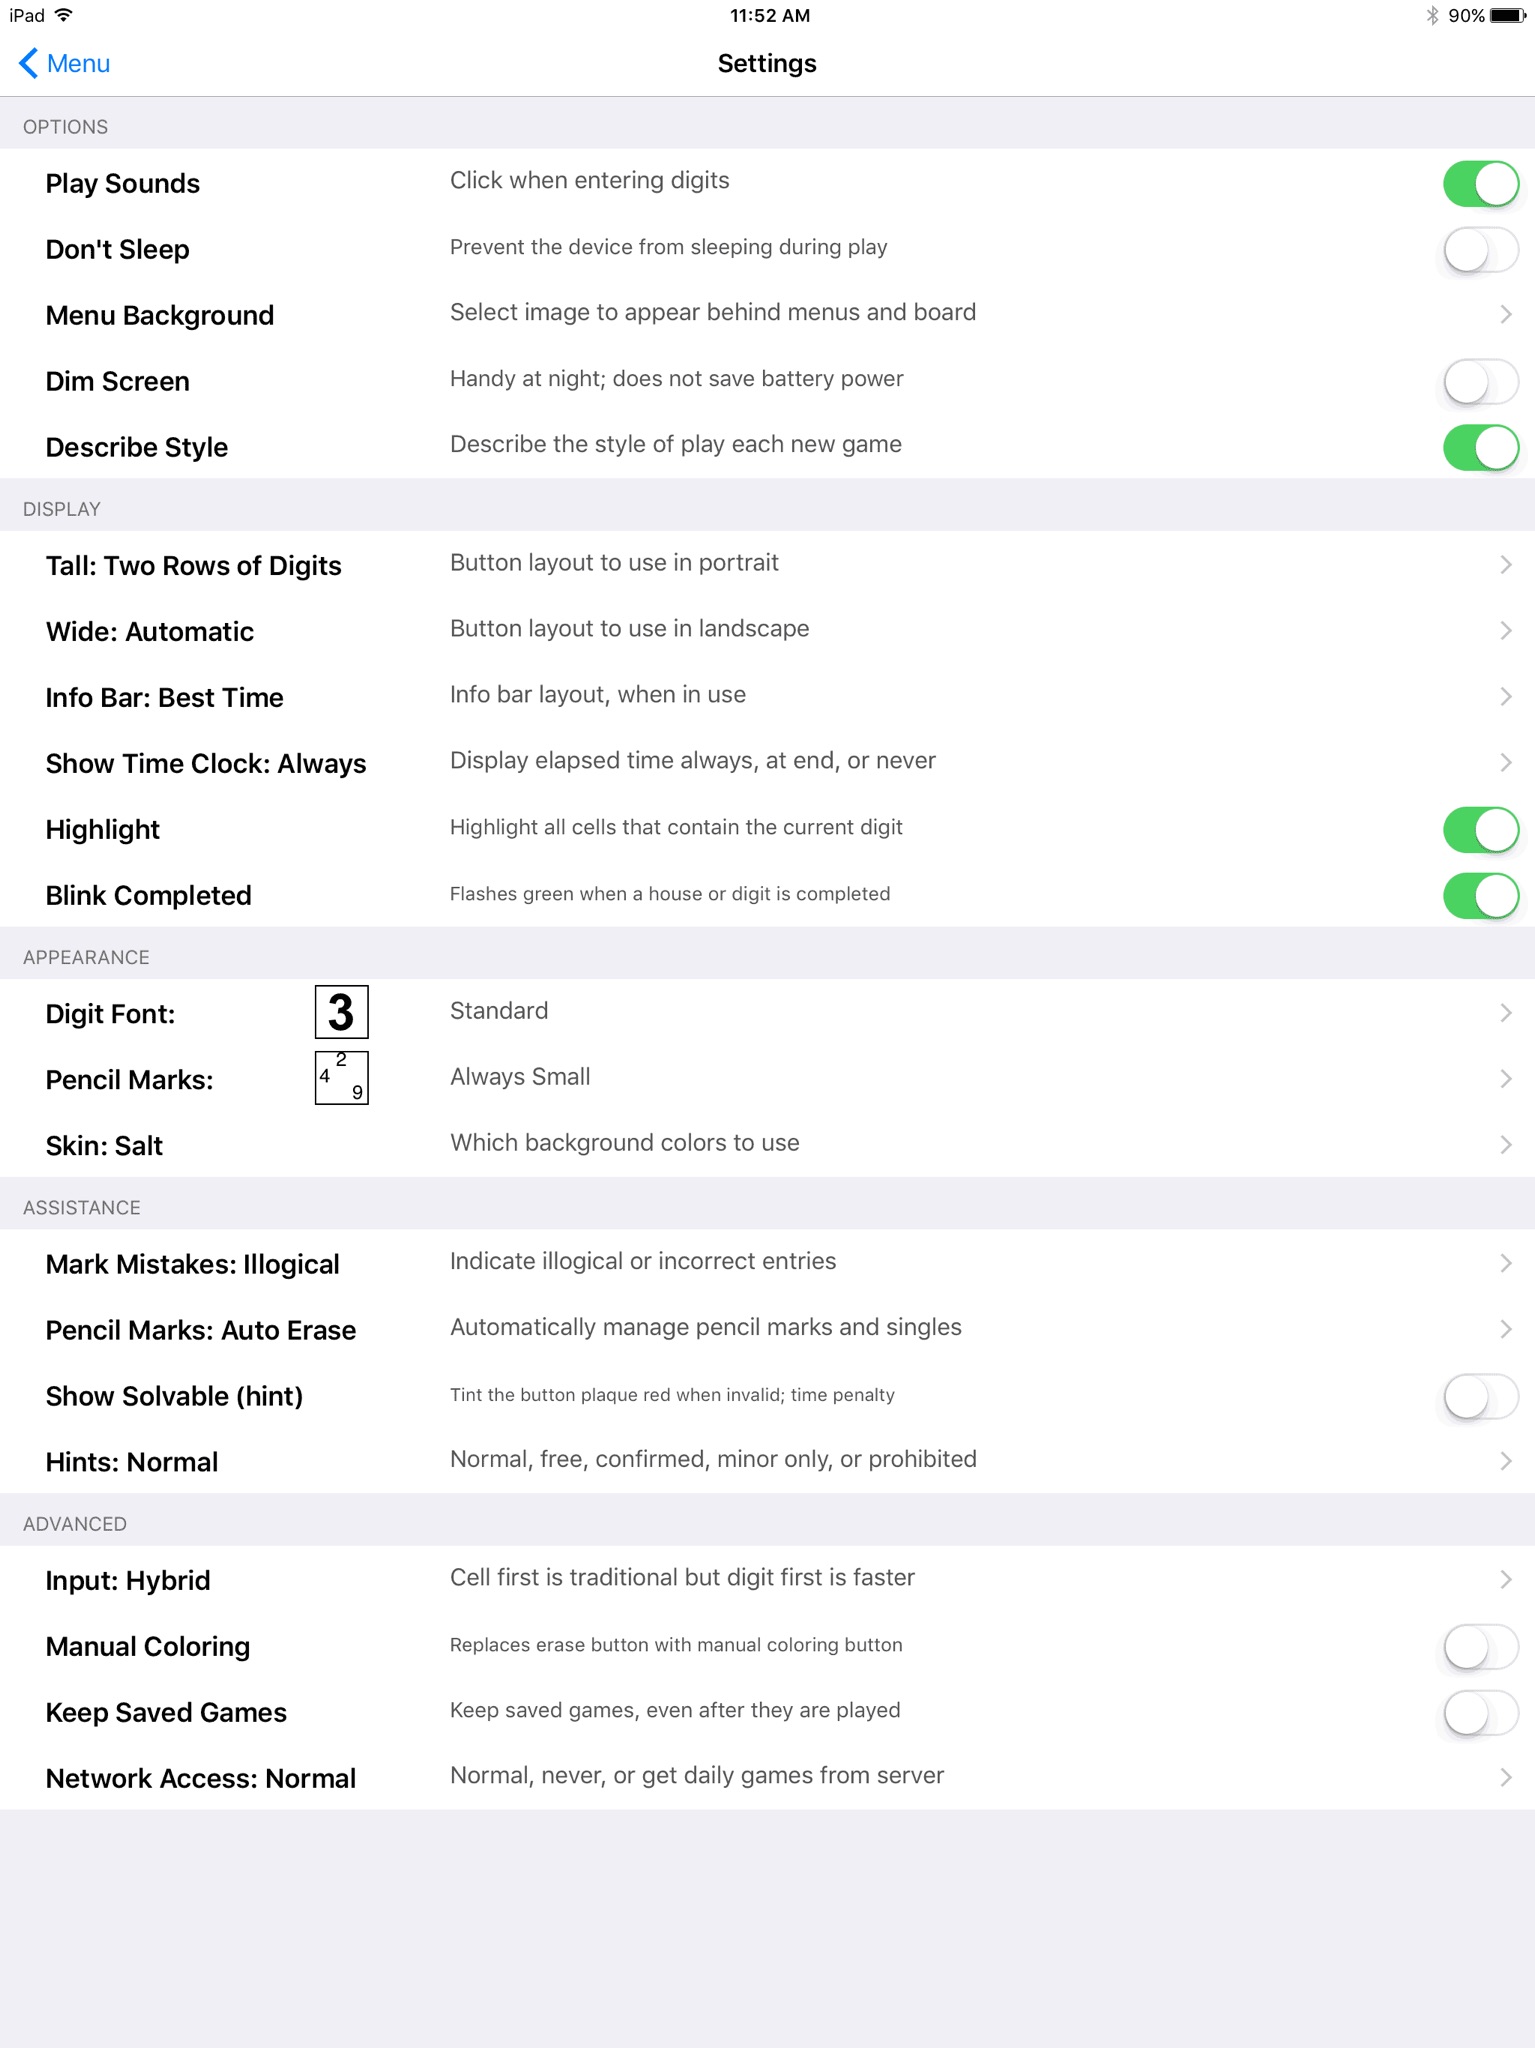The image size is (1535, 2048).
Task: Tap the Skin: Salt chevron arrow
Action: (x=1505, y=1144)
